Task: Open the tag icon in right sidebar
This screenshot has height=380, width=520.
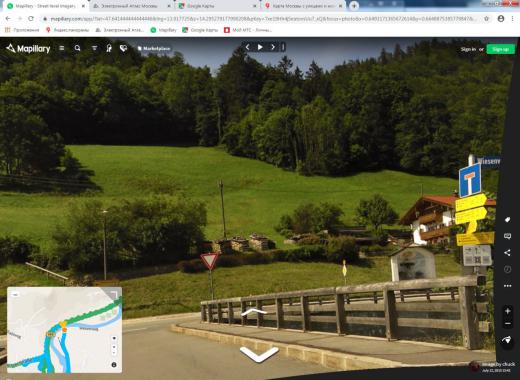Action: [x=507, y=220]
